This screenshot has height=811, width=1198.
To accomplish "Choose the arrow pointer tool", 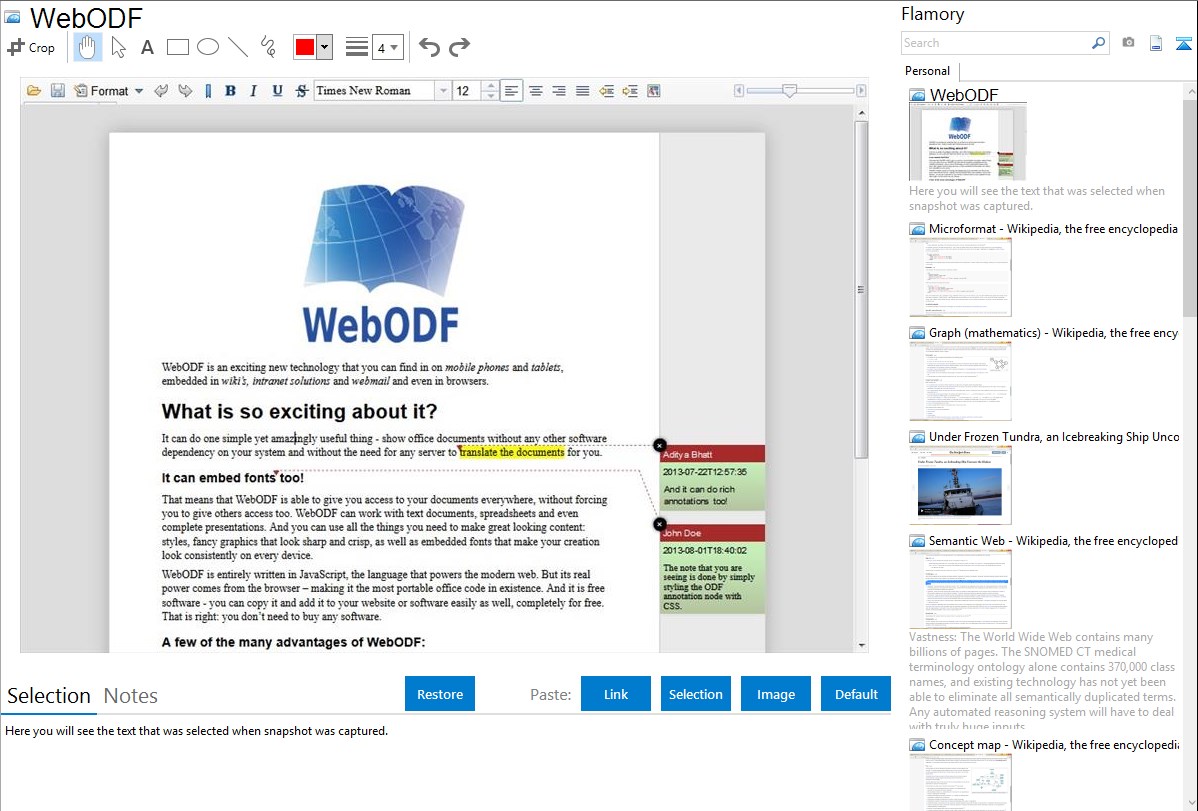I will tap(118, 47).
